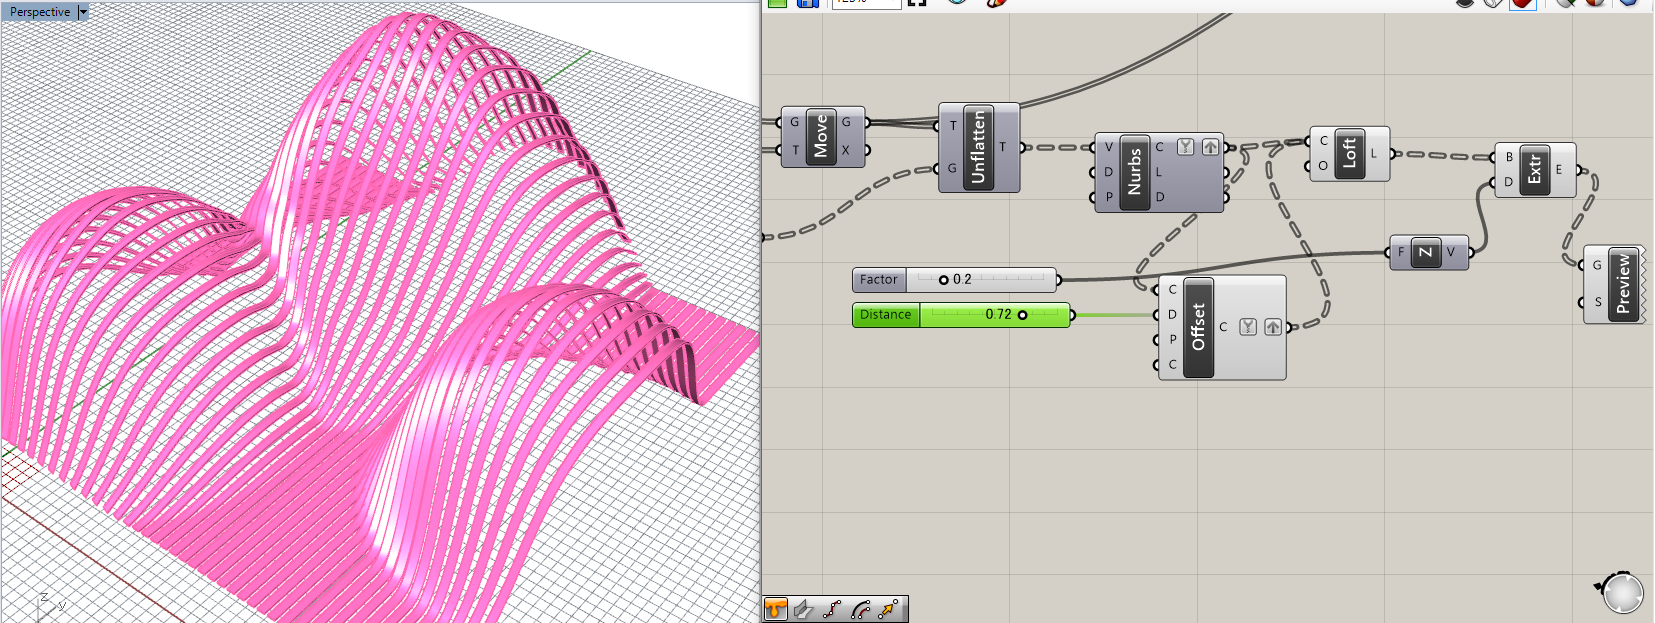Click the Offset curve component

(x=1198, y=327)
